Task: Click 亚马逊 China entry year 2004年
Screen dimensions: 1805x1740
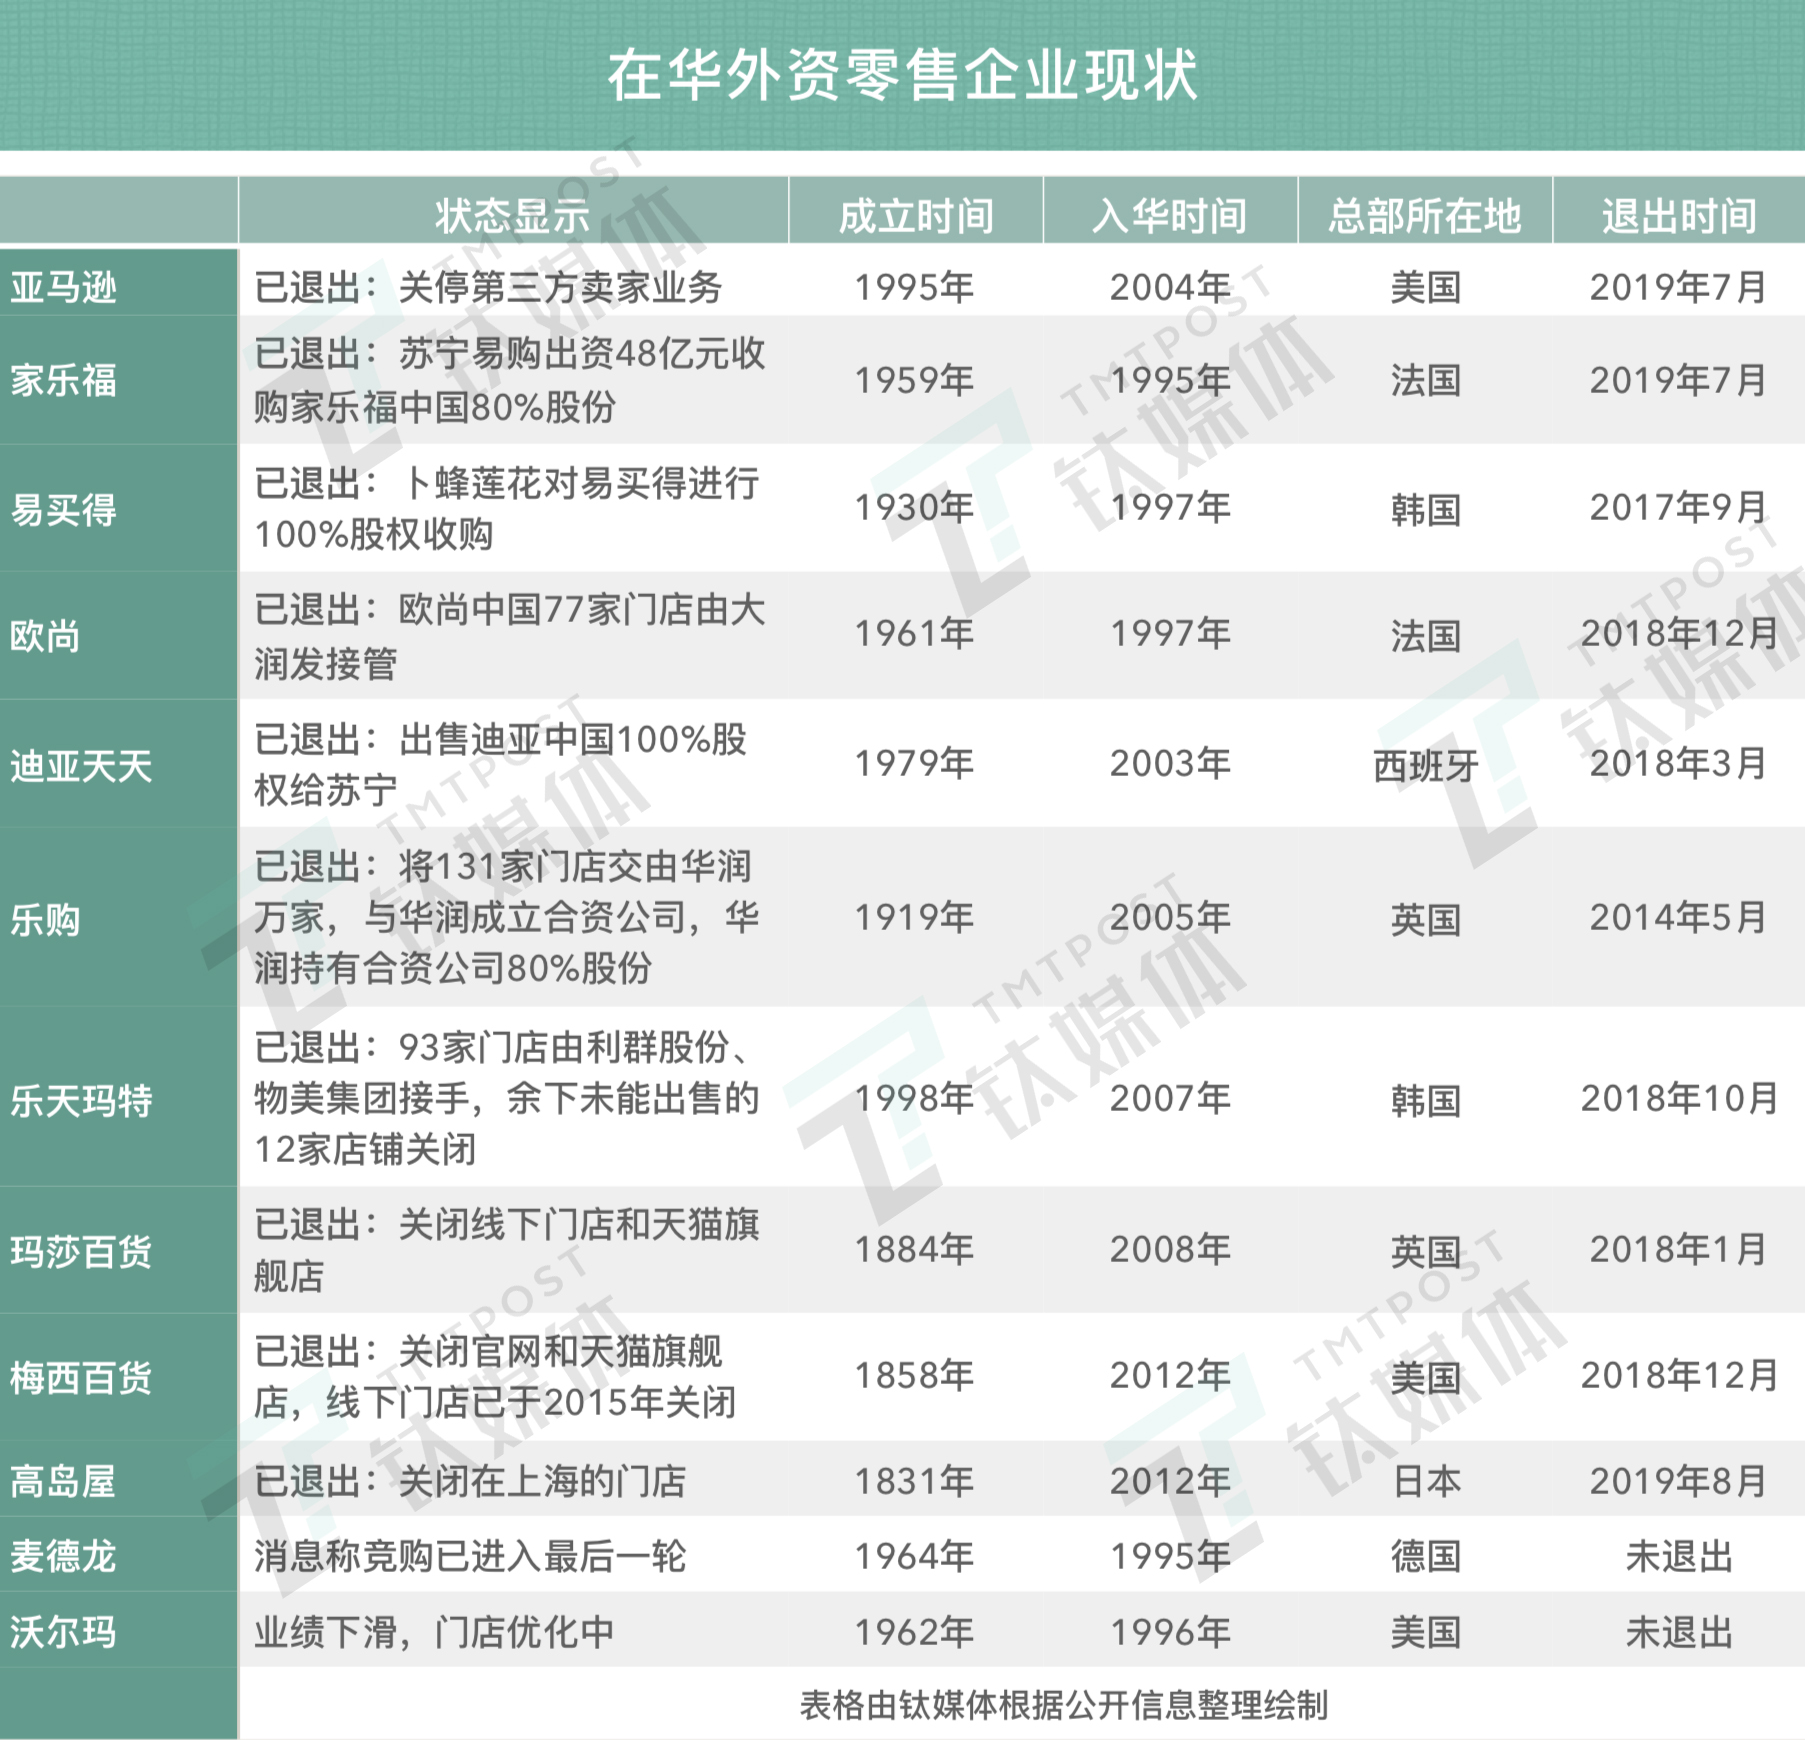Action: [1170, 288]
